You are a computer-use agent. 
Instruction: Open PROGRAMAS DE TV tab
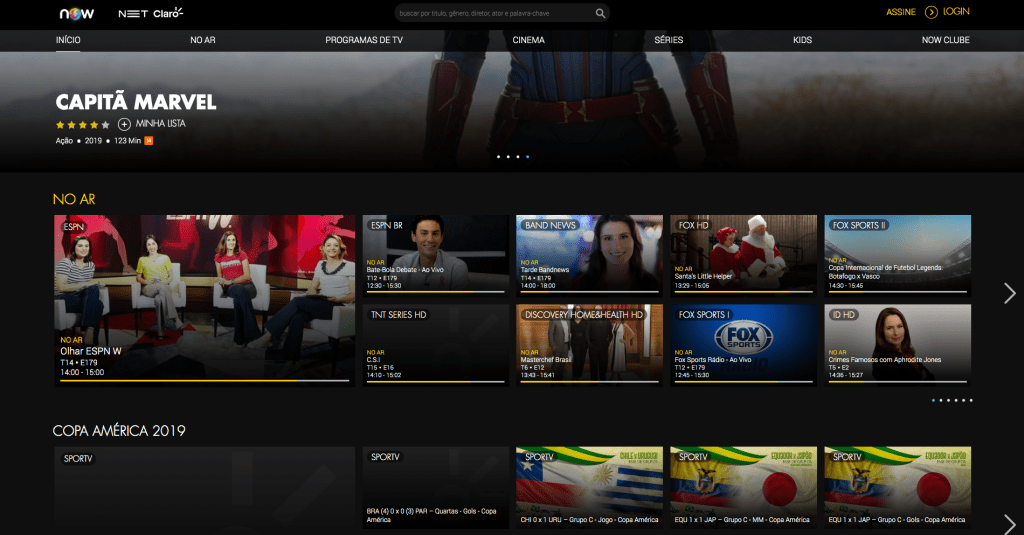point(364,40)
